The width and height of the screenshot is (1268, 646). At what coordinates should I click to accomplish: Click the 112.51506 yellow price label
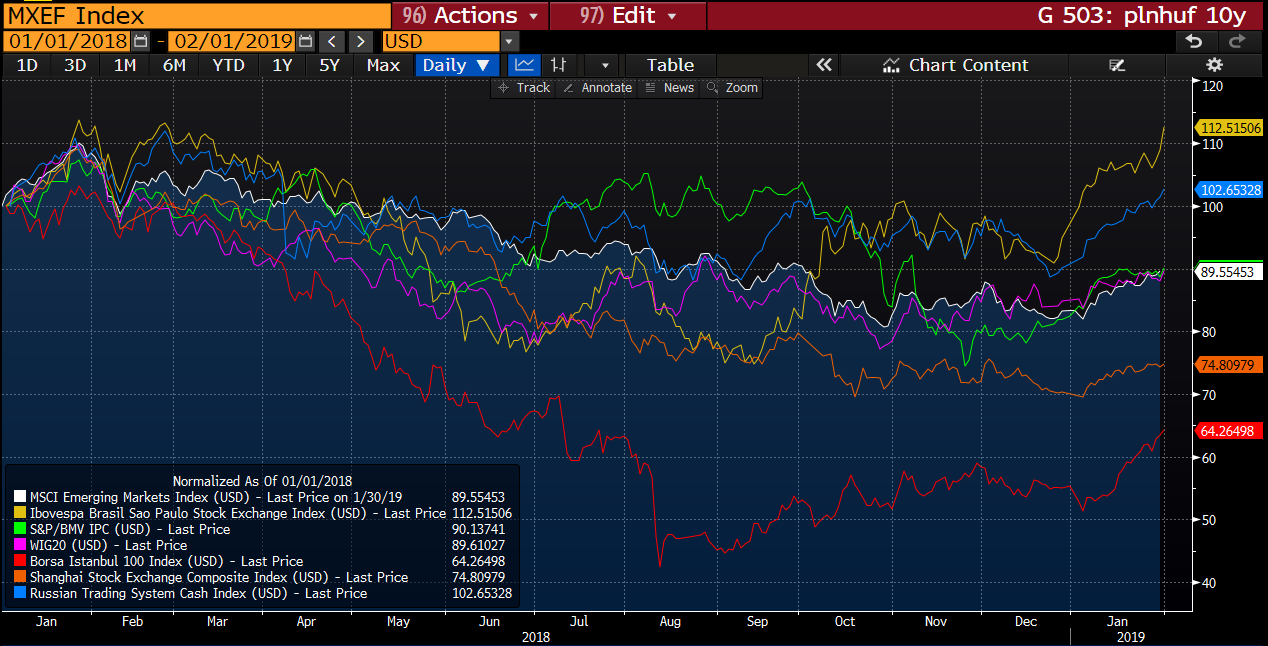coord(1230,128)
